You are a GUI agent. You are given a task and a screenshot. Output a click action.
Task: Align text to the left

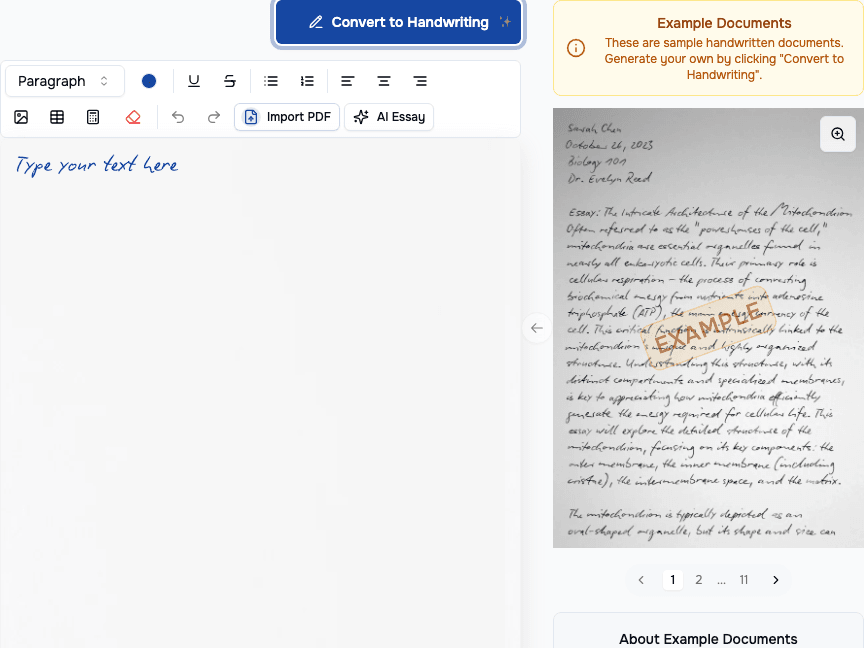click(x=347, y=81)
